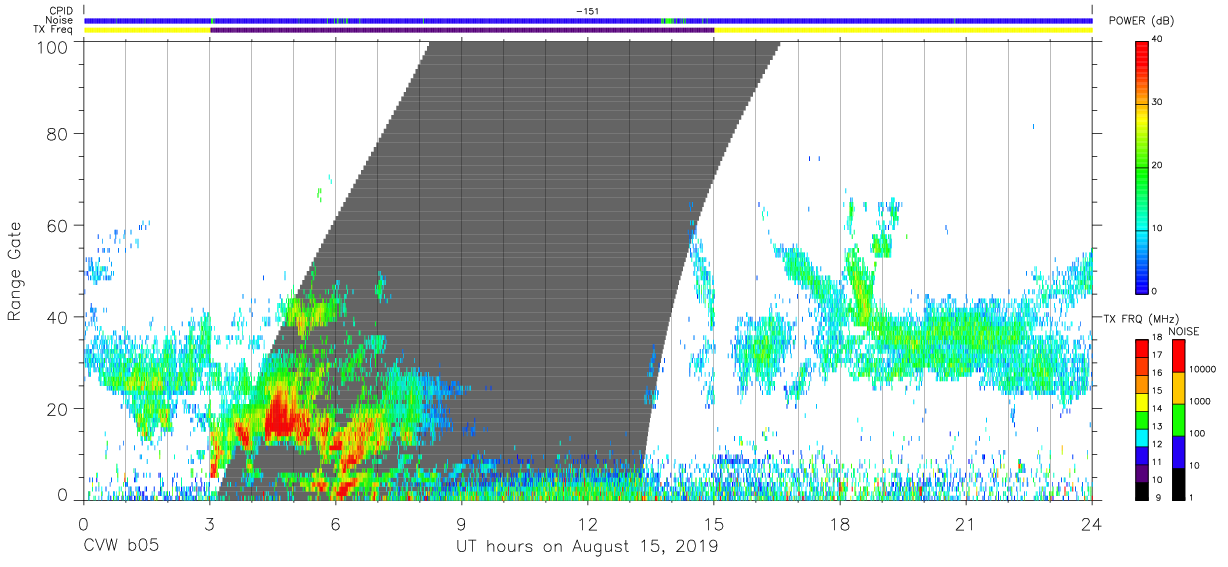Select the -151 CPID value text
This screenshot has height=567, width=1228.
pos(587,11)
